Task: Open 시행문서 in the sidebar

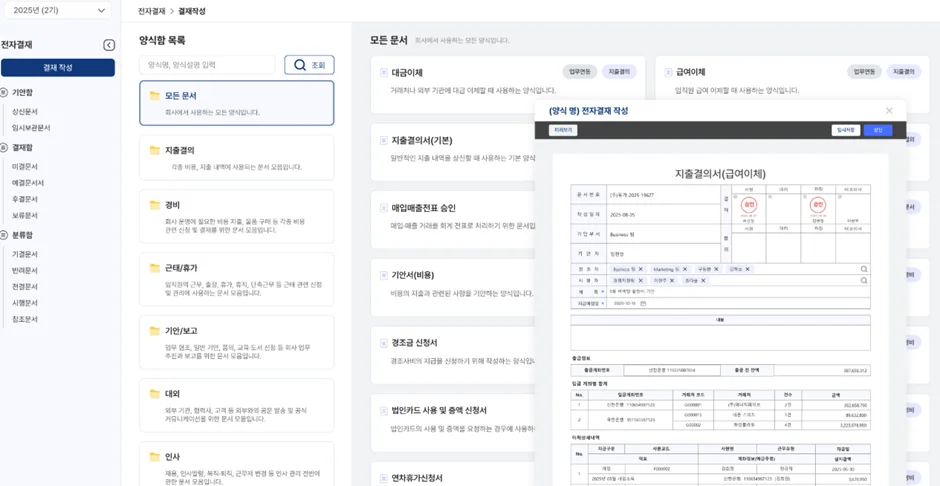Action: [x=25, y=303]
